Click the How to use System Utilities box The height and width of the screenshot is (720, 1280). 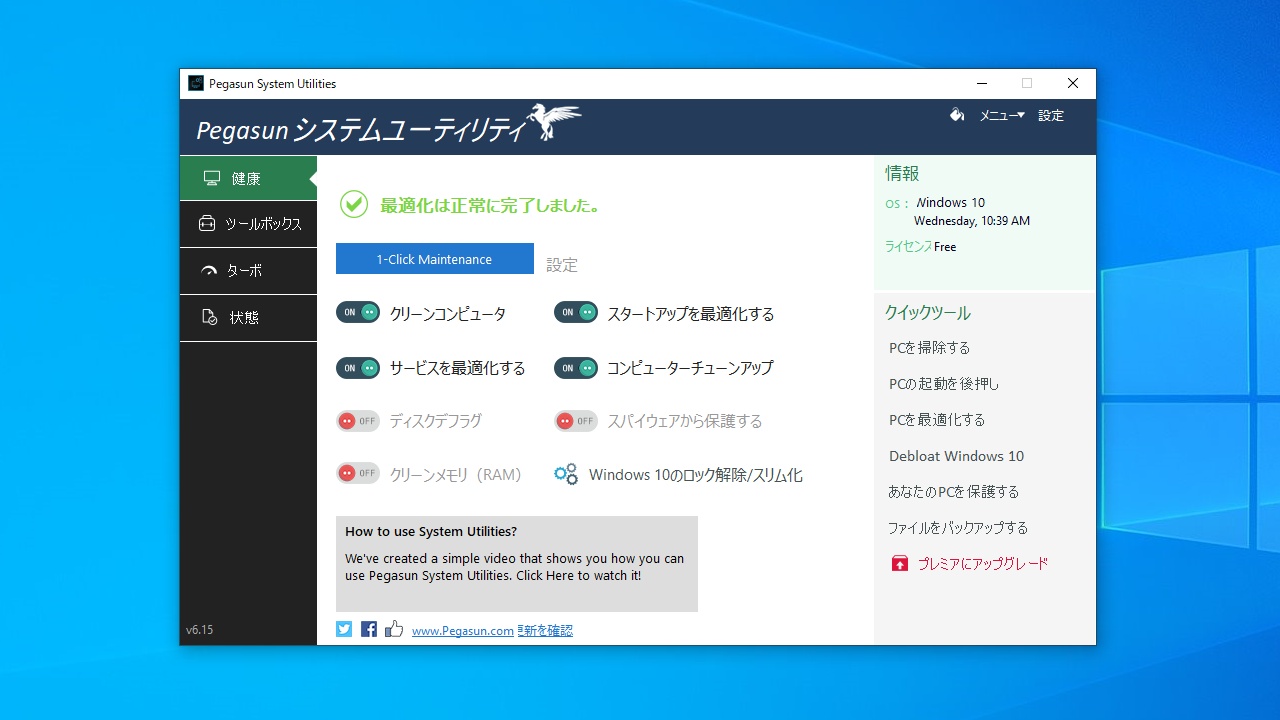coord(517,564)
